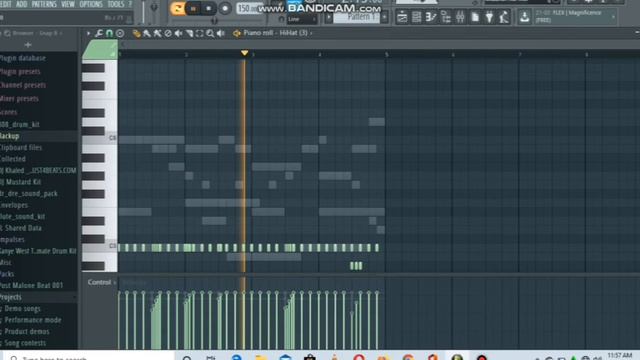Adjust the main volume slider knob
The width and height of the screenshot is (640, 360).
pyautogui.click(x=154, y=7)
